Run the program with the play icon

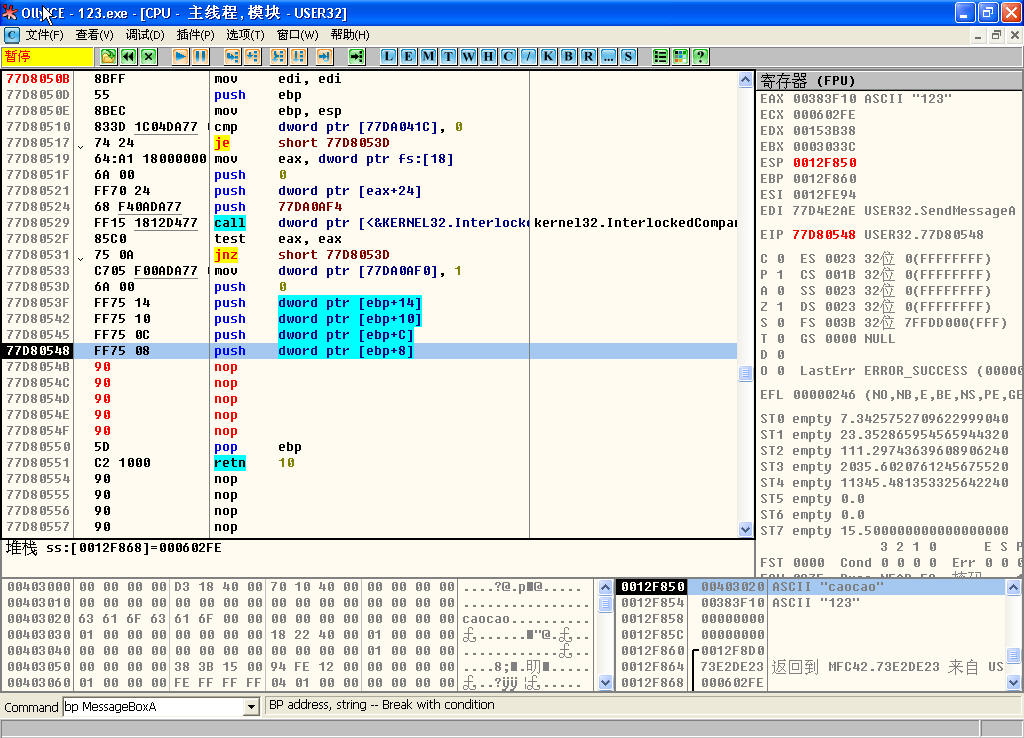tap(181, 56)
